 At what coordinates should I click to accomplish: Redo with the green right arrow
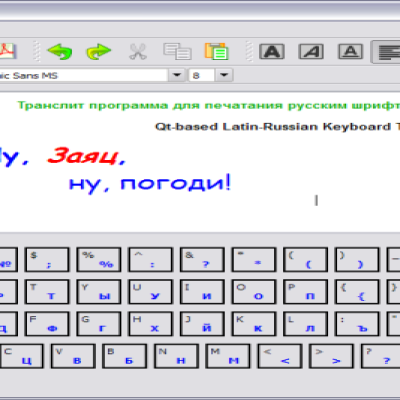tap(99, 52)
